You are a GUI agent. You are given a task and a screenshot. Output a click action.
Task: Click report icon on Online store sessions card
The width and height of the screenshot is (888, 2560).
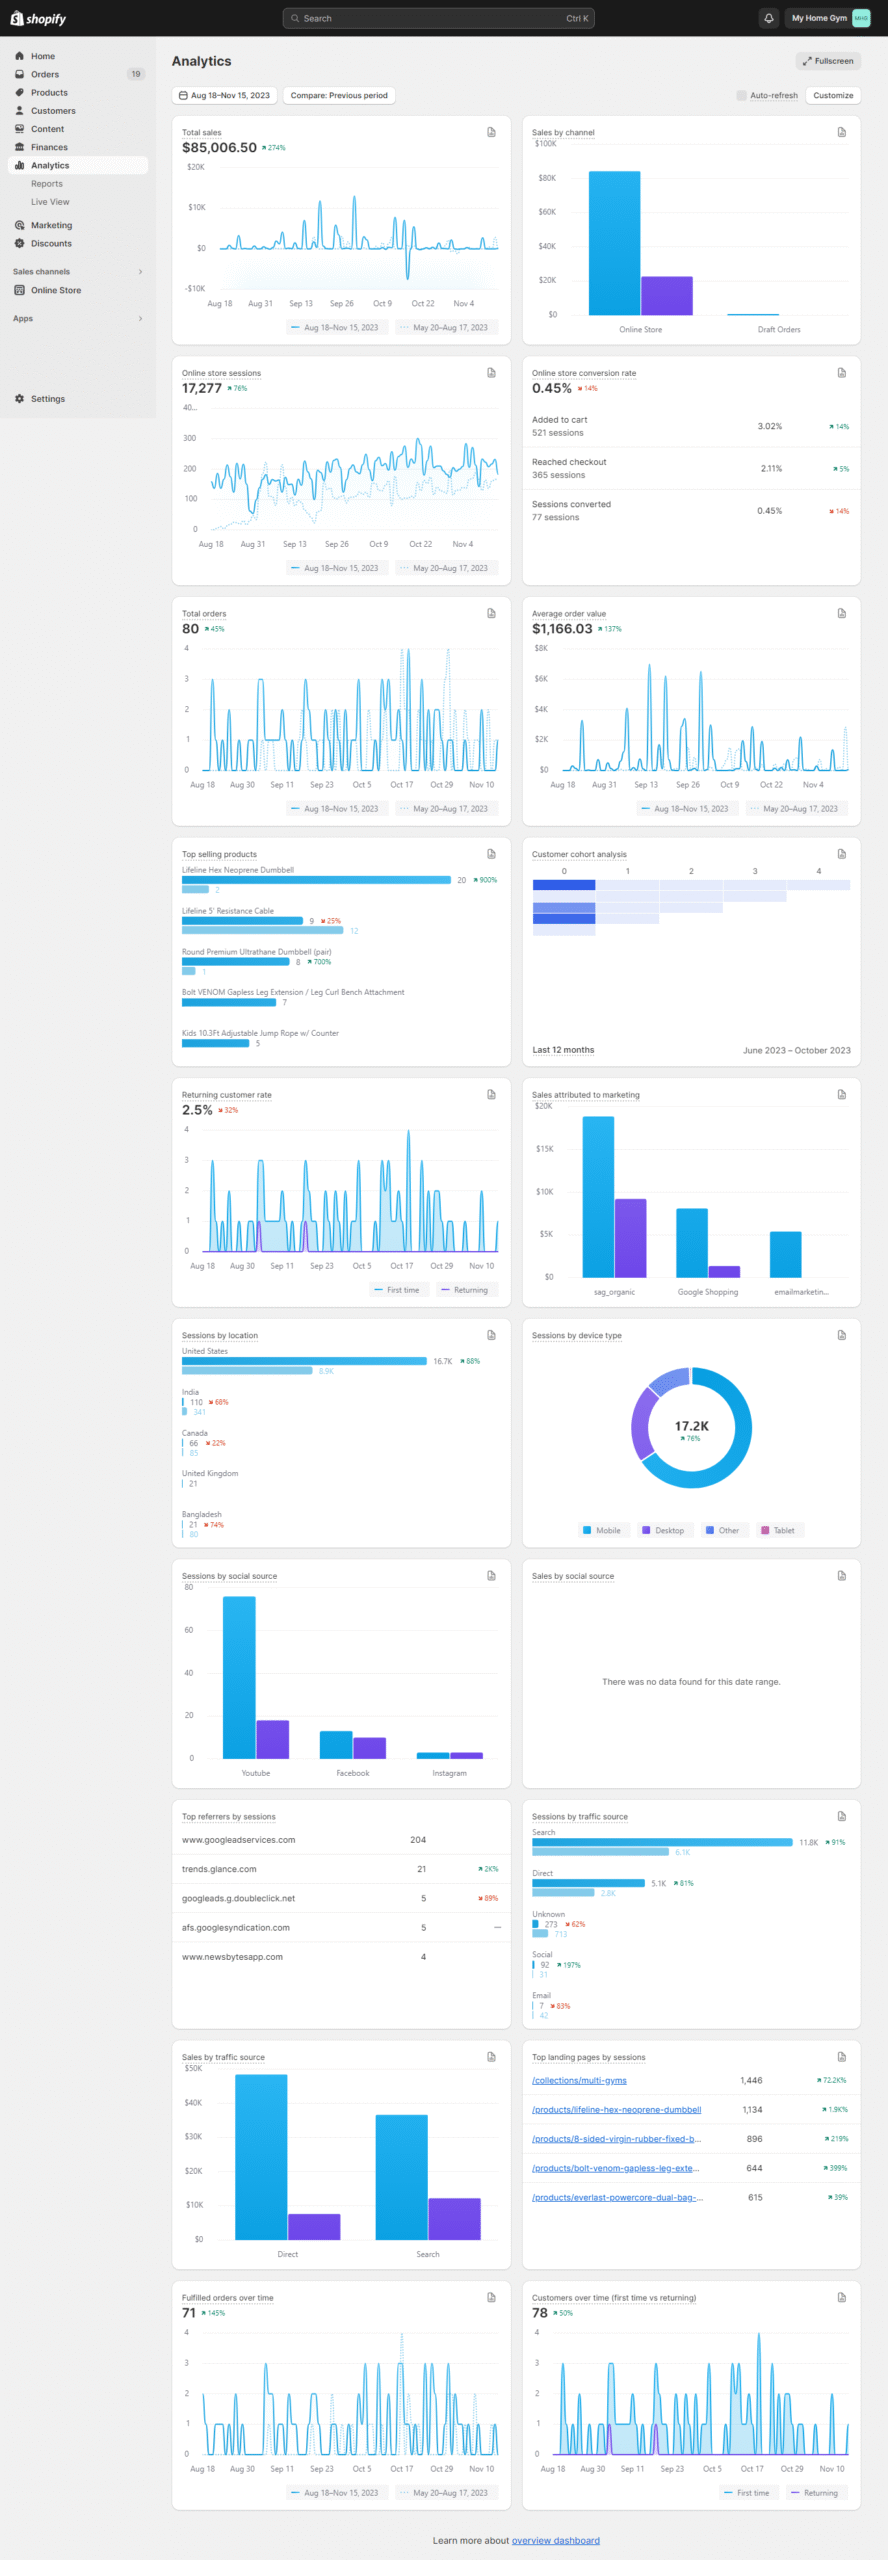pyautogui.click(x=491, y=373)
